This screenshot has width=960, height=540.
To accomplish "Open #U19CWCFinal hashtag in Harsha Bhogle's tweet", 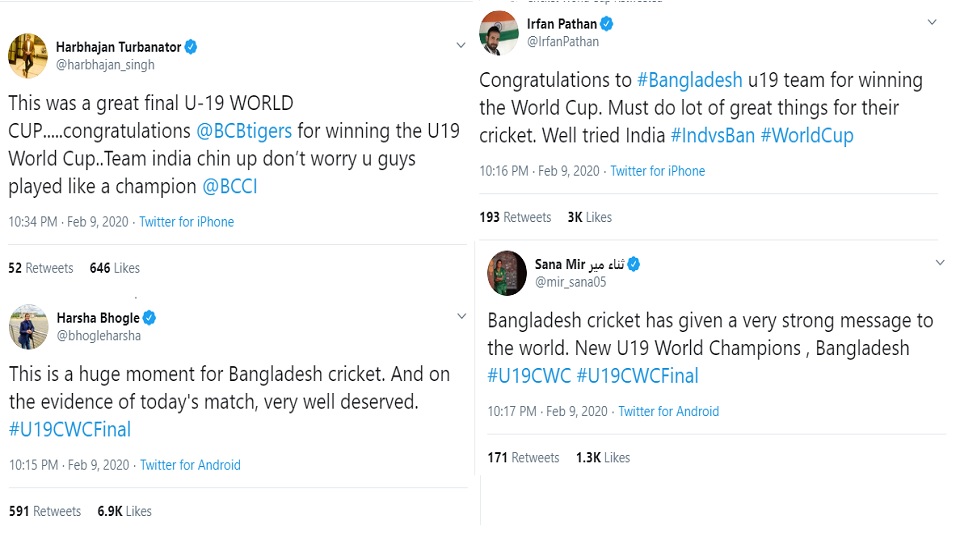I will pyautogui.click(x=70, y=429).
